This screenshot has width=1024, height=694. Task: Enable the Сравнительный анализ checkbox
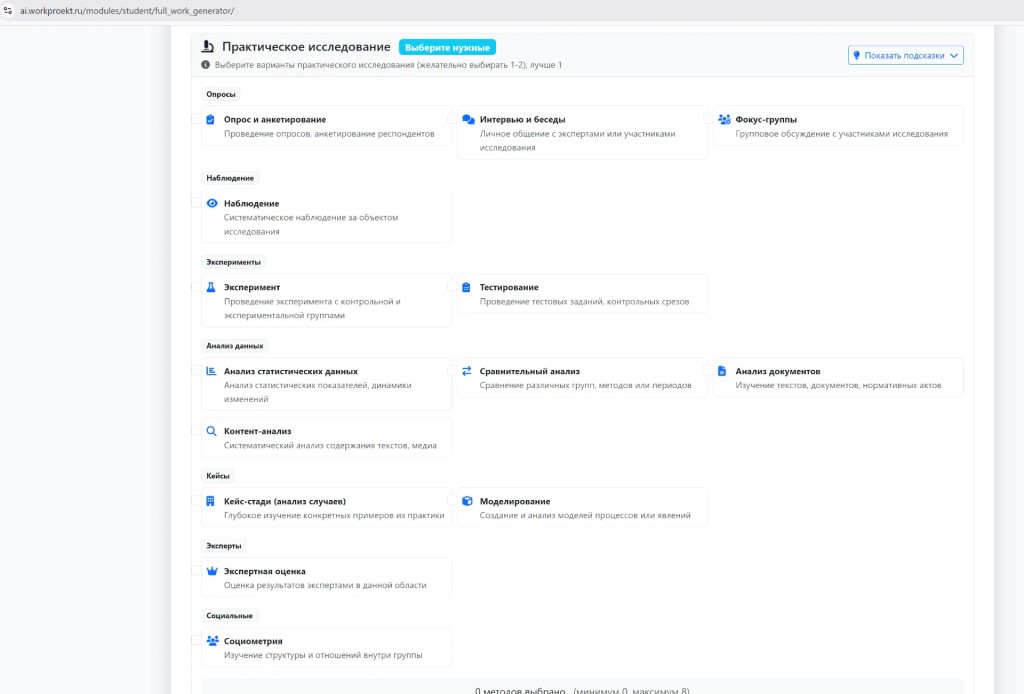tap(452, 370)
